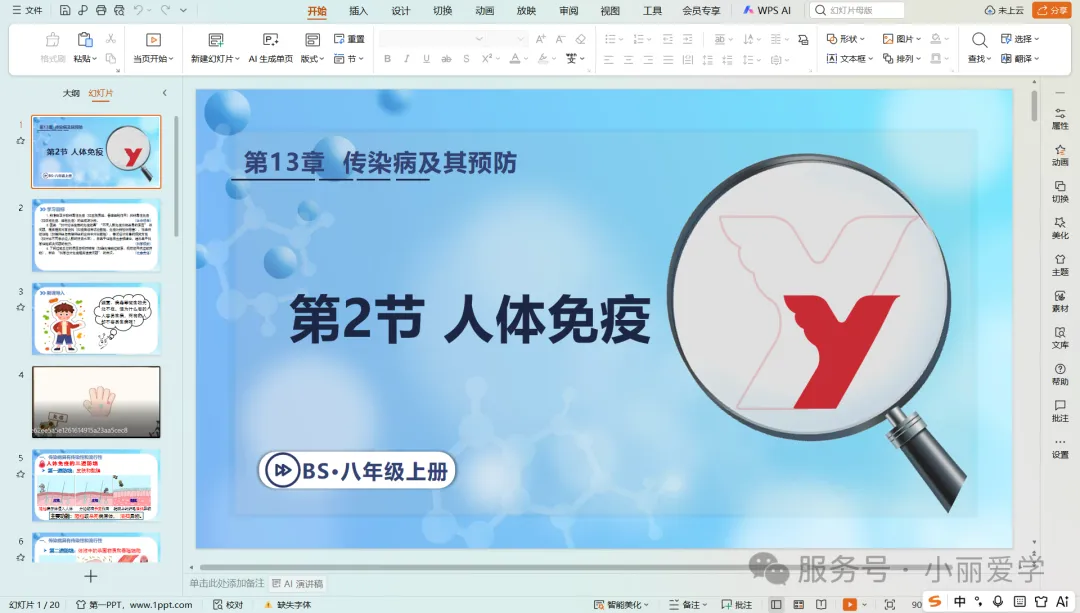Open the 美化 (Beautify) side panel icon
This screenshot has height=613, width=1080.
coord(1060,228)
